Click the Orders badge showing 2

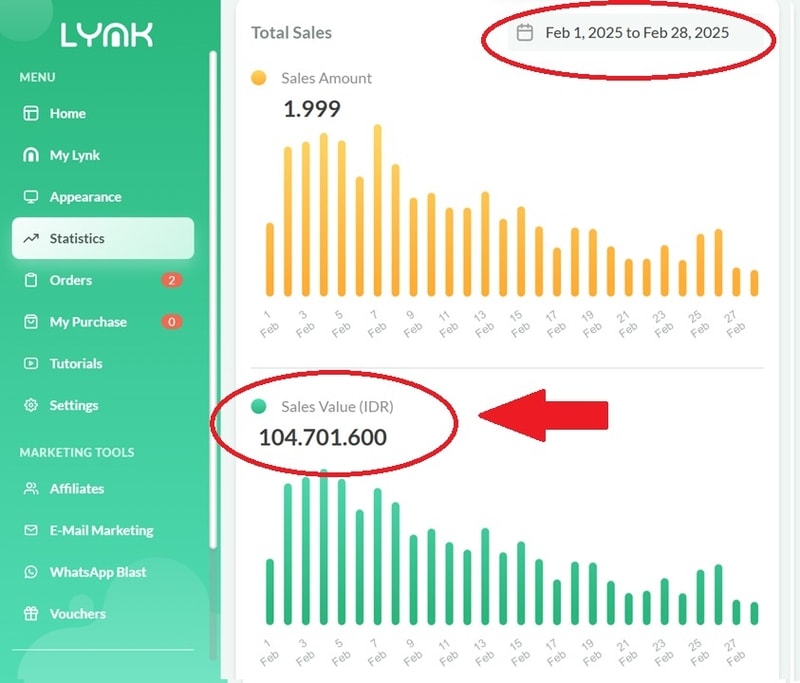[172, 281]
